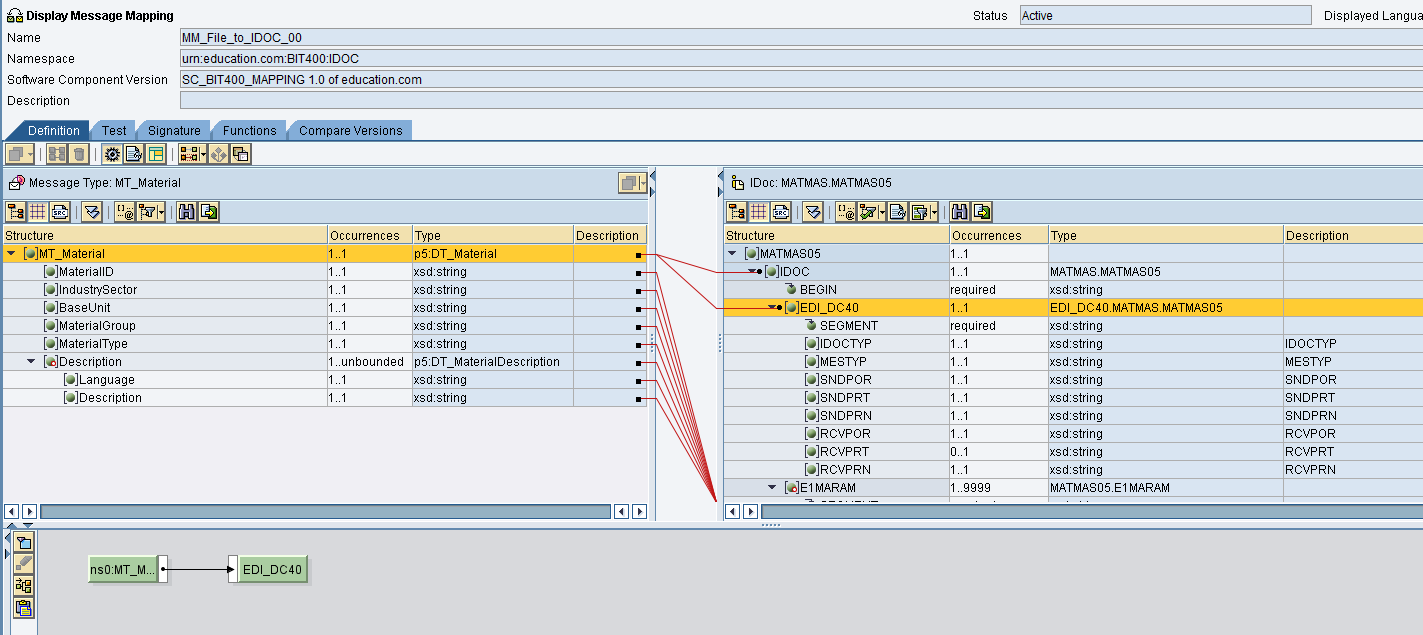Image resolution: width=1423 pixels, height=635 pixels.
Task: Select the MESTYP row in target tree
Action: pyautogui.click(x=1074, y=362)
